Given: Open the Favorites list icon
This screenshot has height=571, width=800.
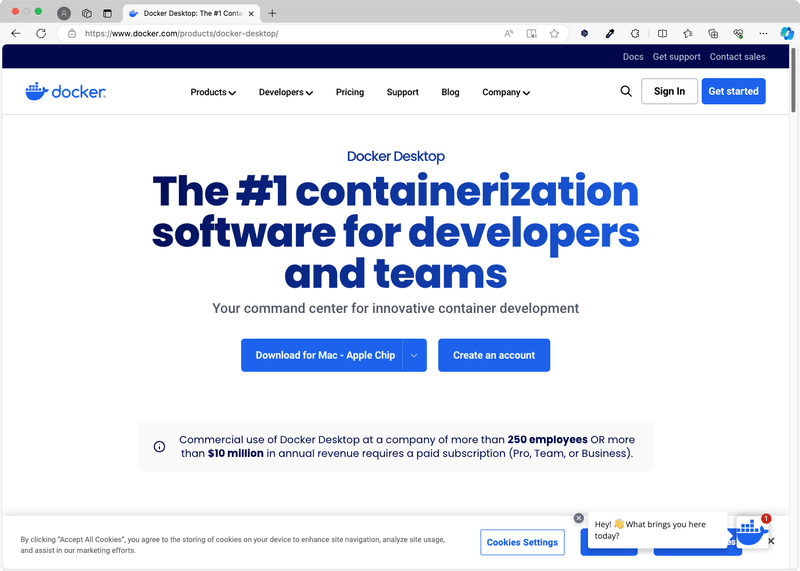Looking at the screenshot, I should point(688,34).
